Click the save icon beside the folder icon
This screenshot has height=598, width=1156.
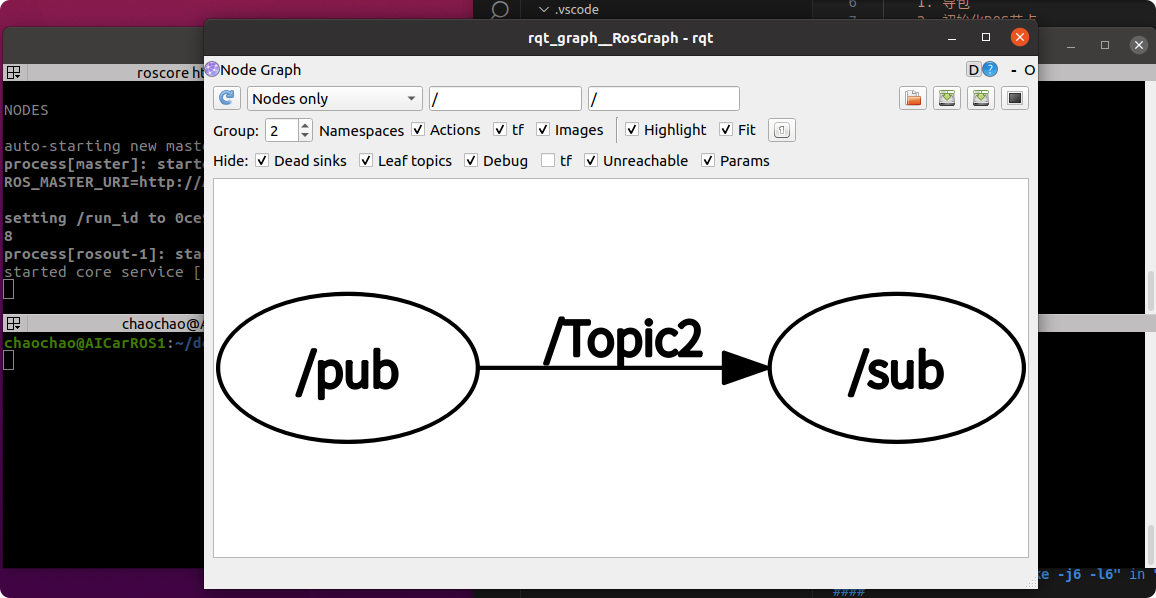pyautogui.click(x=947, y=98)
